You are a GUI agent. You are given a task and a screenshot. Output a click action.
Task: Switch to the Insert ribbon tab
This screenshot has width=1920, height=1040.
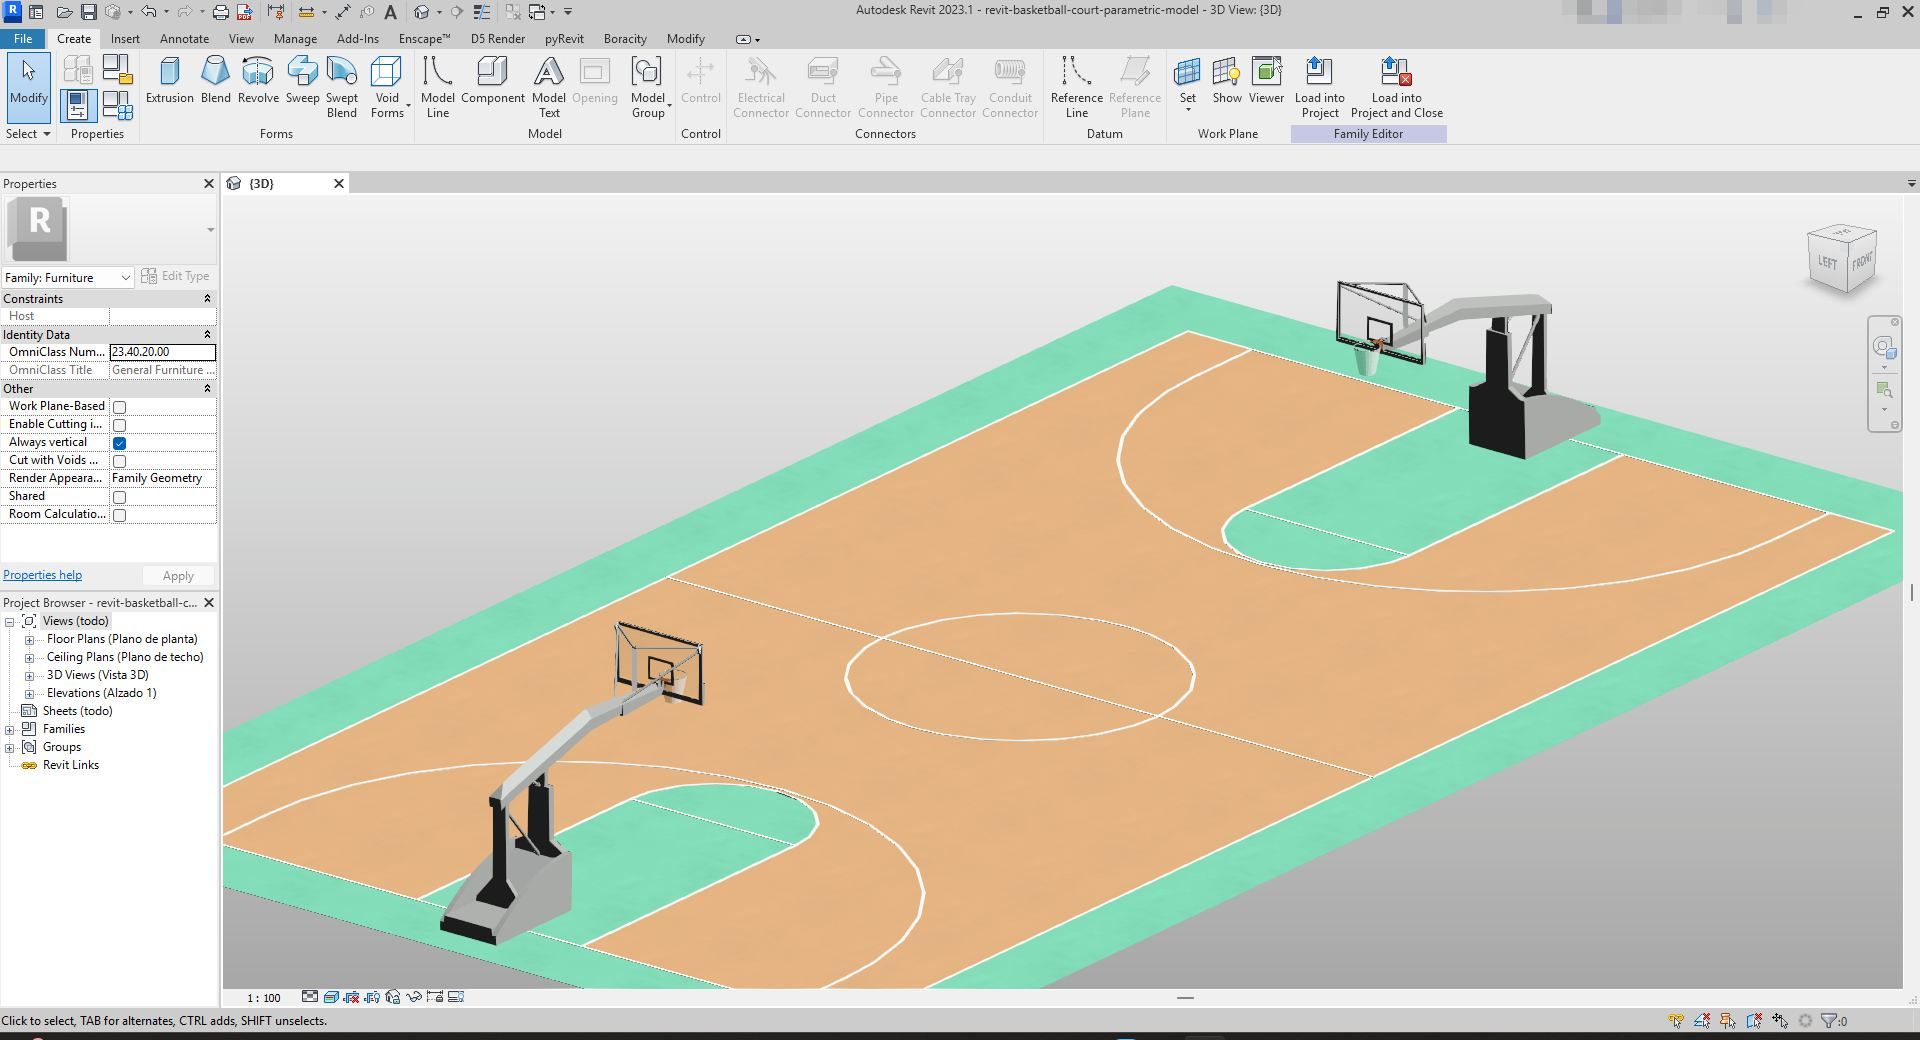[125, 38]
